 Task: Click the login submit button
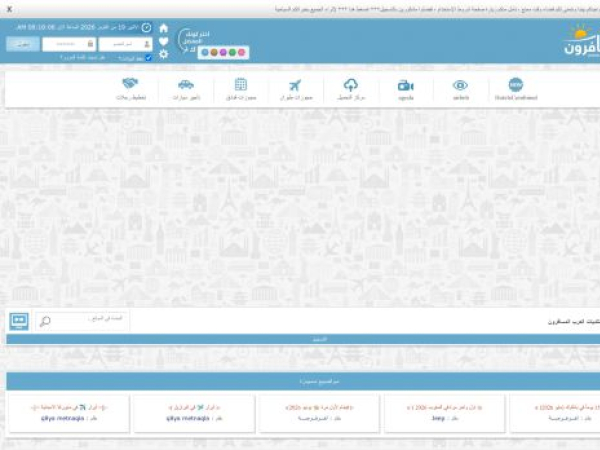[x=23, y=44]
